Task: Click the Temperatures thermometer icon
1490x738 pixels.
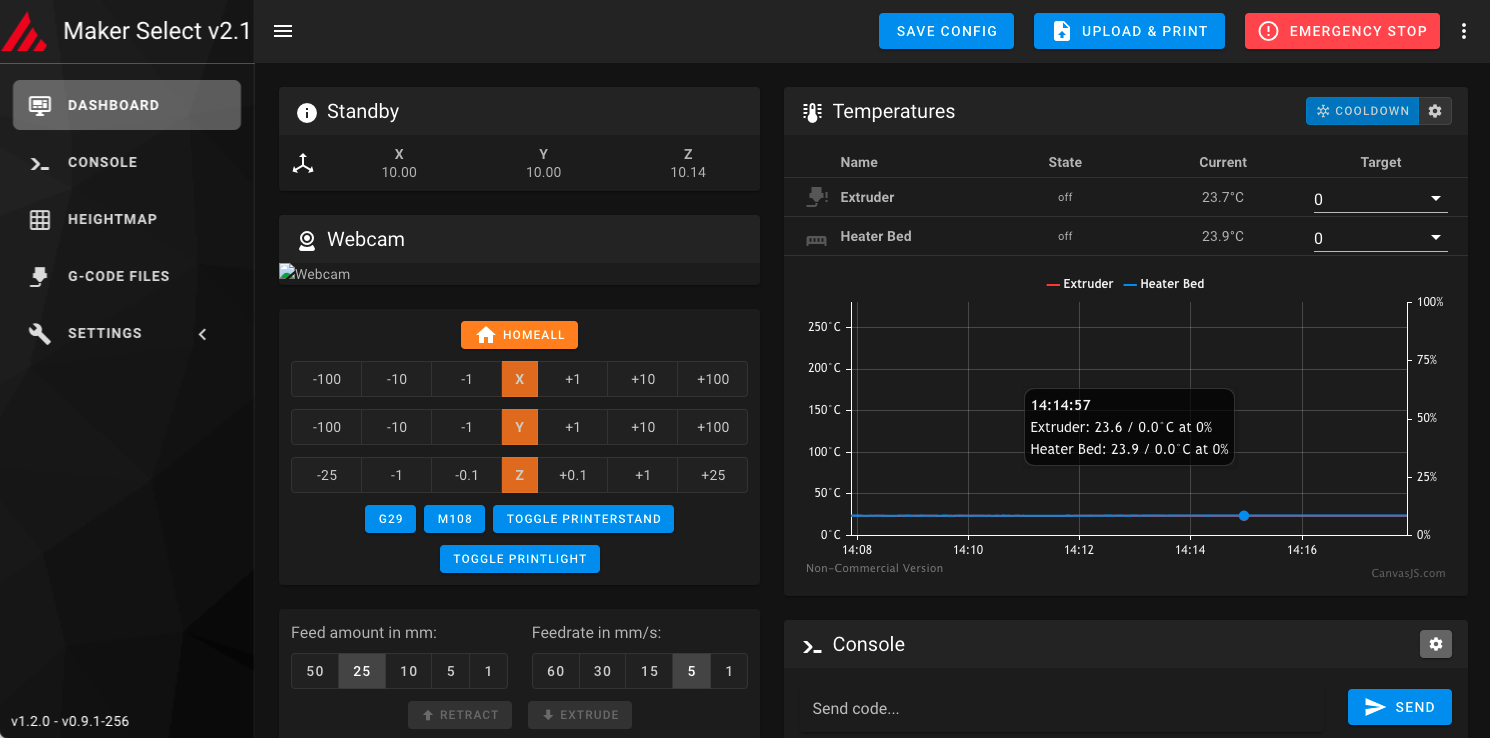Action: point(813,112)
